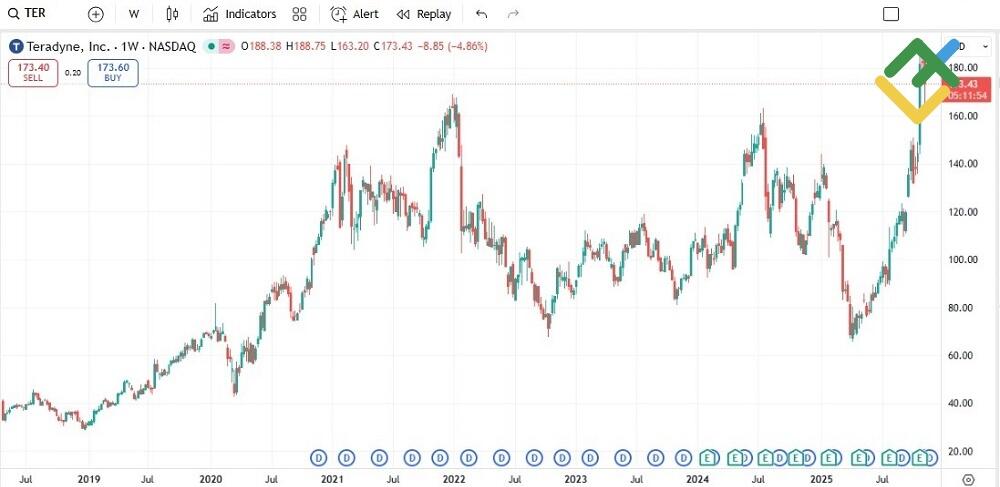Click the 2022 label on time axis
This screenshot has width=1000, height=487.
coord(453,478)
